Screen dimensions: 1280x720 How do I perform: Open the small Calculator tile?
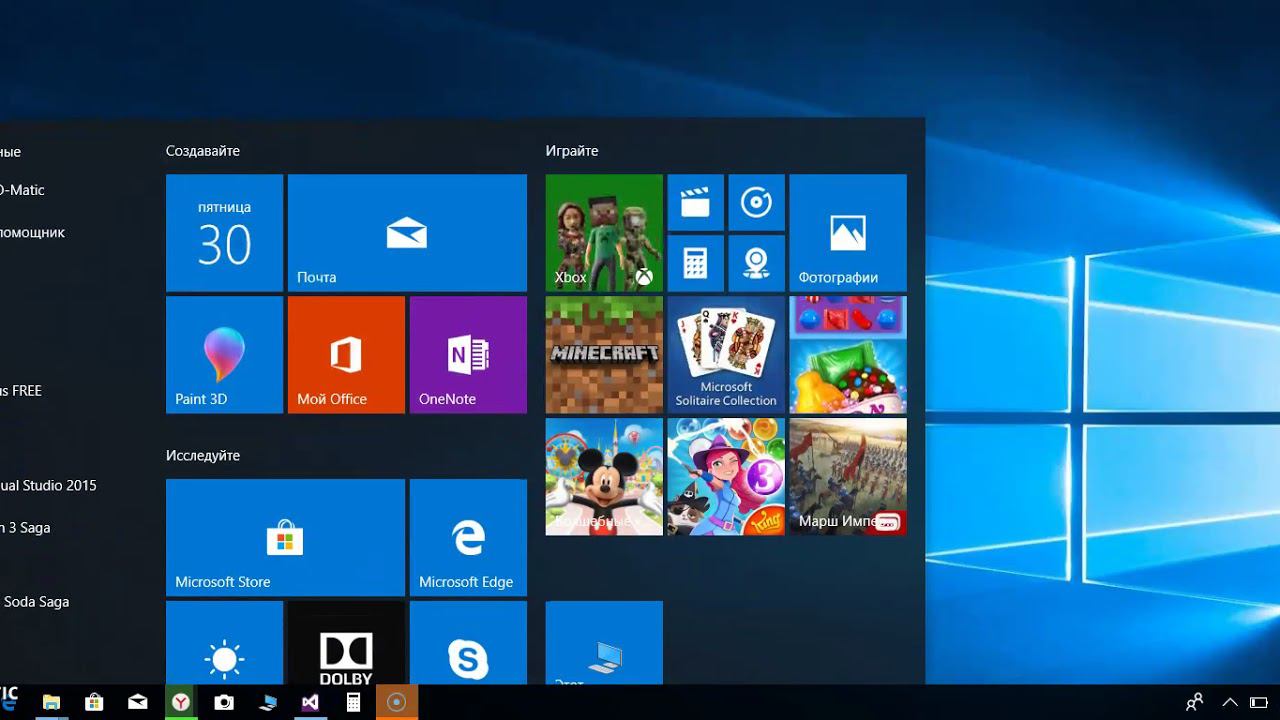click(695, 264)
